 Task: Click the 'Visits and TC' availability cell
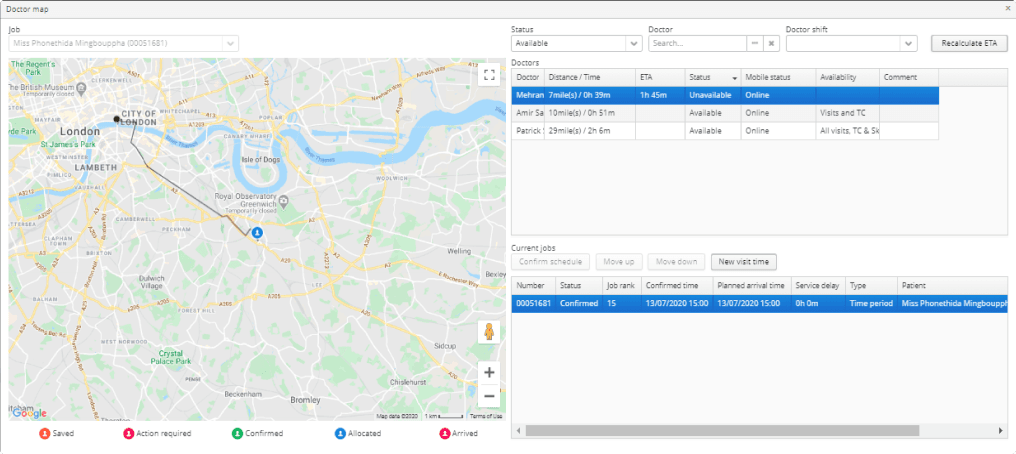tap(848, 113)
